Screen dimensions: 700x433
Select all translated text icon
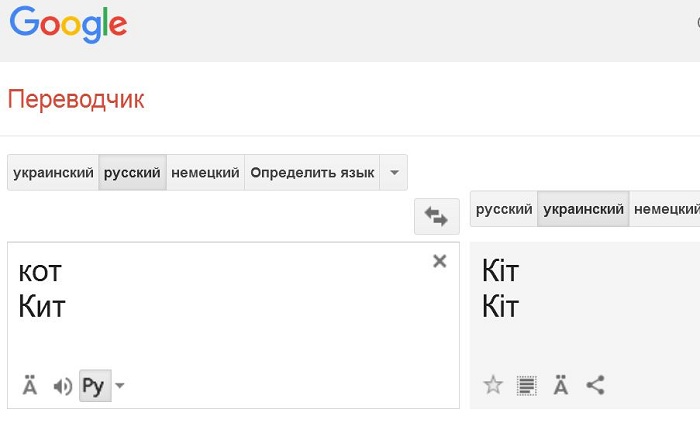[526, 385]
